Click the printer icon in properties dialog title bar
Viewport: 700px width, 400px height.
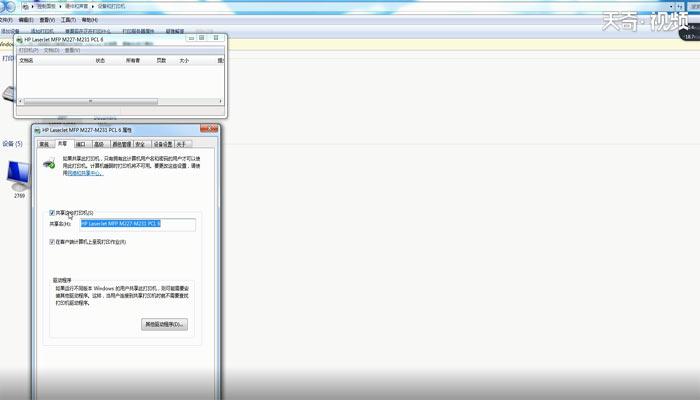tap(38, 130)
